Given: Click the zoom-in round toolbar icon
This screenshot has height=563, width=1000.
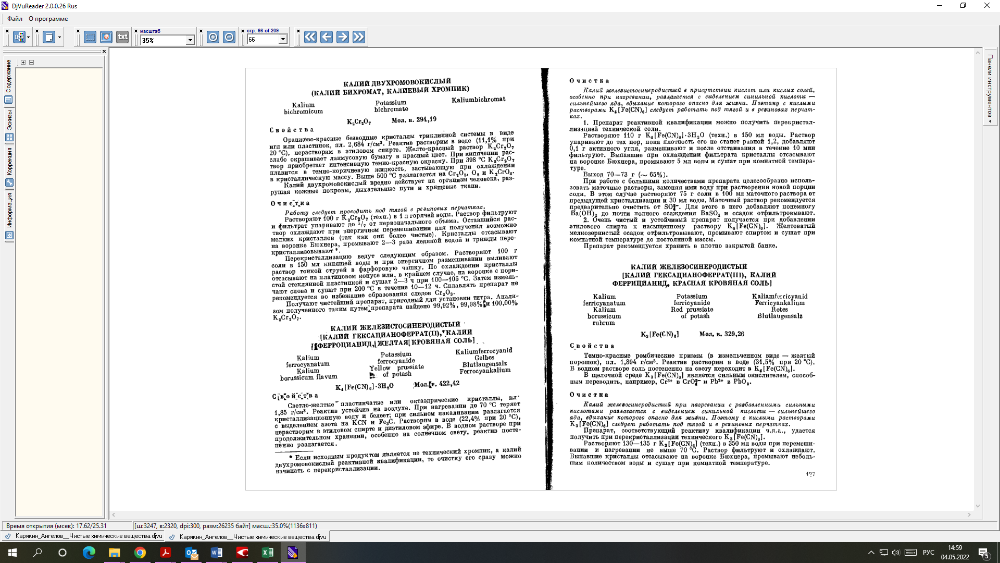Looking at the screenshot, I should click(212, 37).
